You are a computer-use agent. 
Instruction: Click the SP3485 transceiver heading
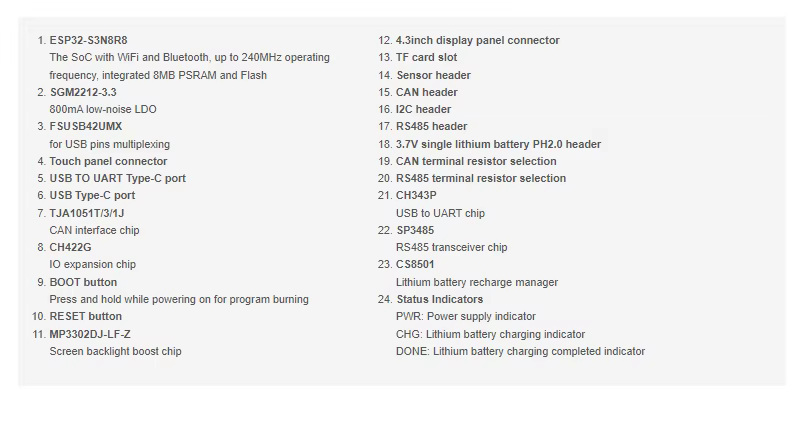tap(415, 230)
